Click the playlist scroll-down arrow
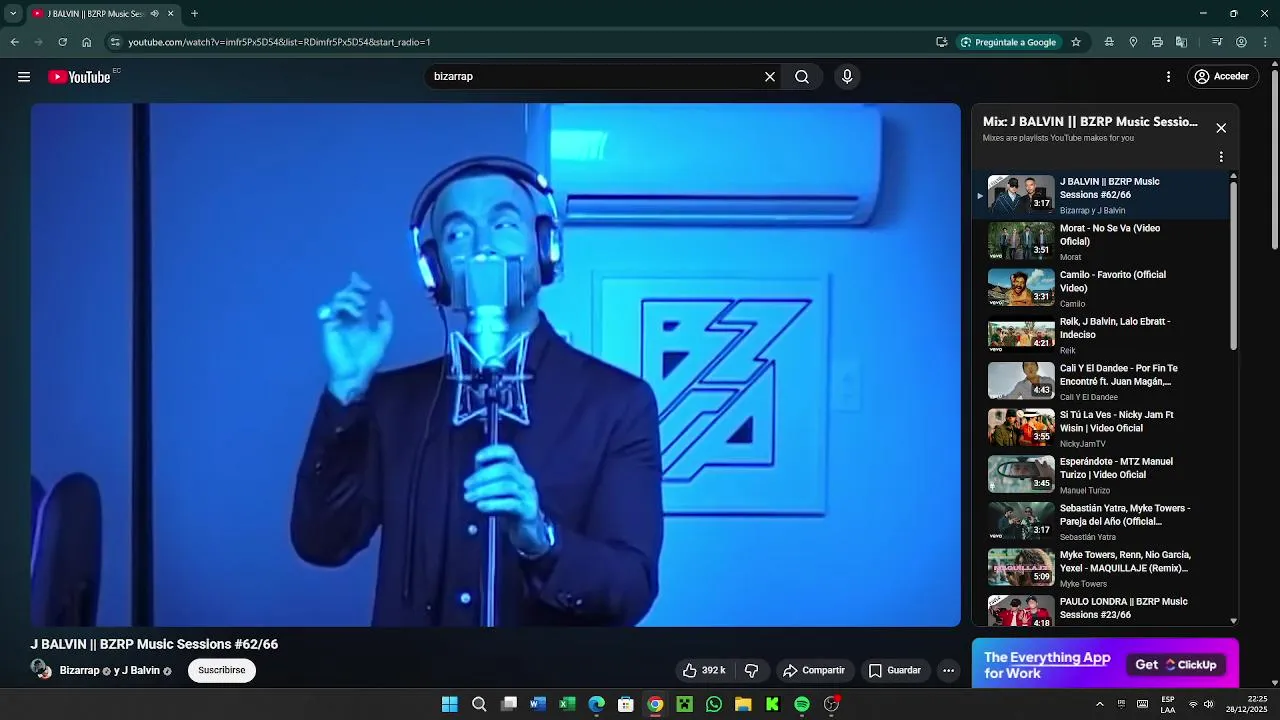 point(1233,621)
